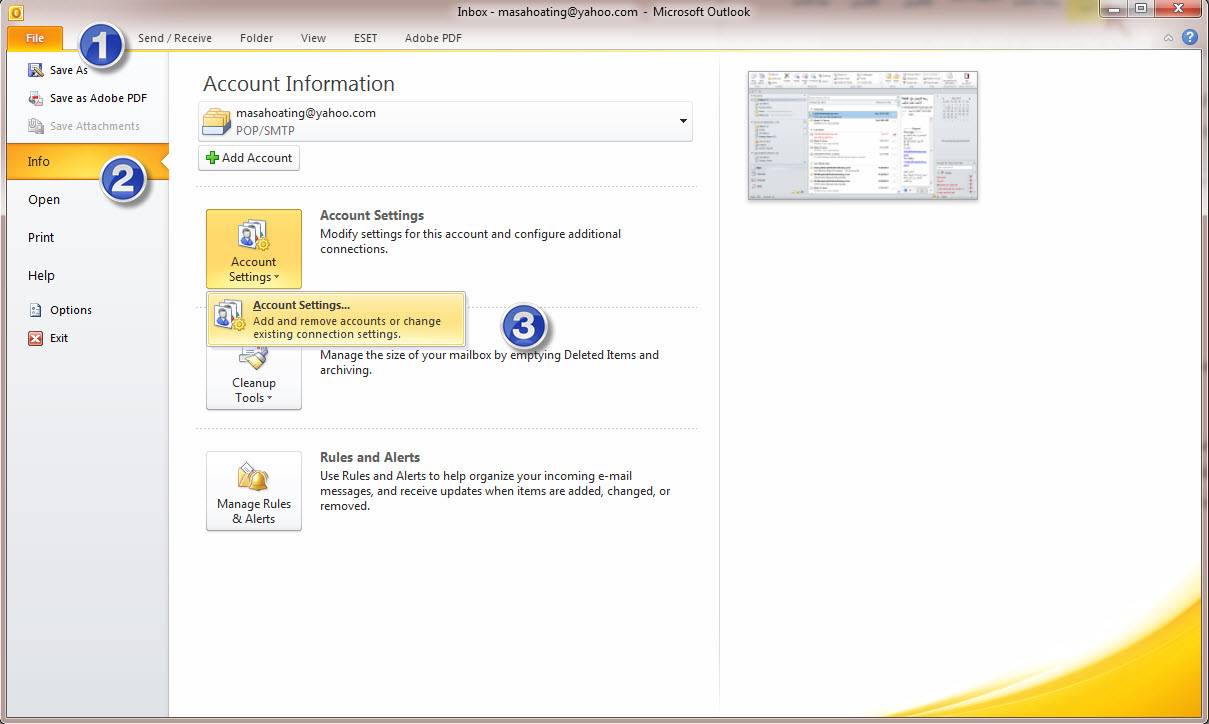Click the Manage Rules & Alerts button
Viewport: 1209px width, 724px height.
[x=254, y=491]
